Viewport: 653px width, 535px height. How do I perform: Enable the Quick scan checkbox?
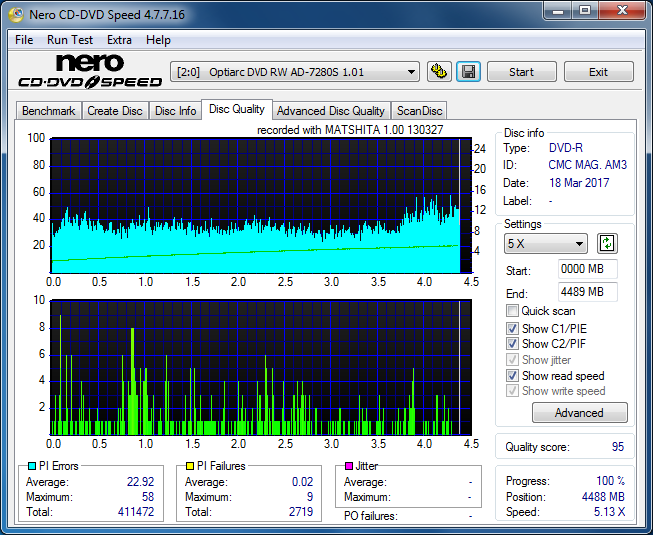tap(512, 311)
